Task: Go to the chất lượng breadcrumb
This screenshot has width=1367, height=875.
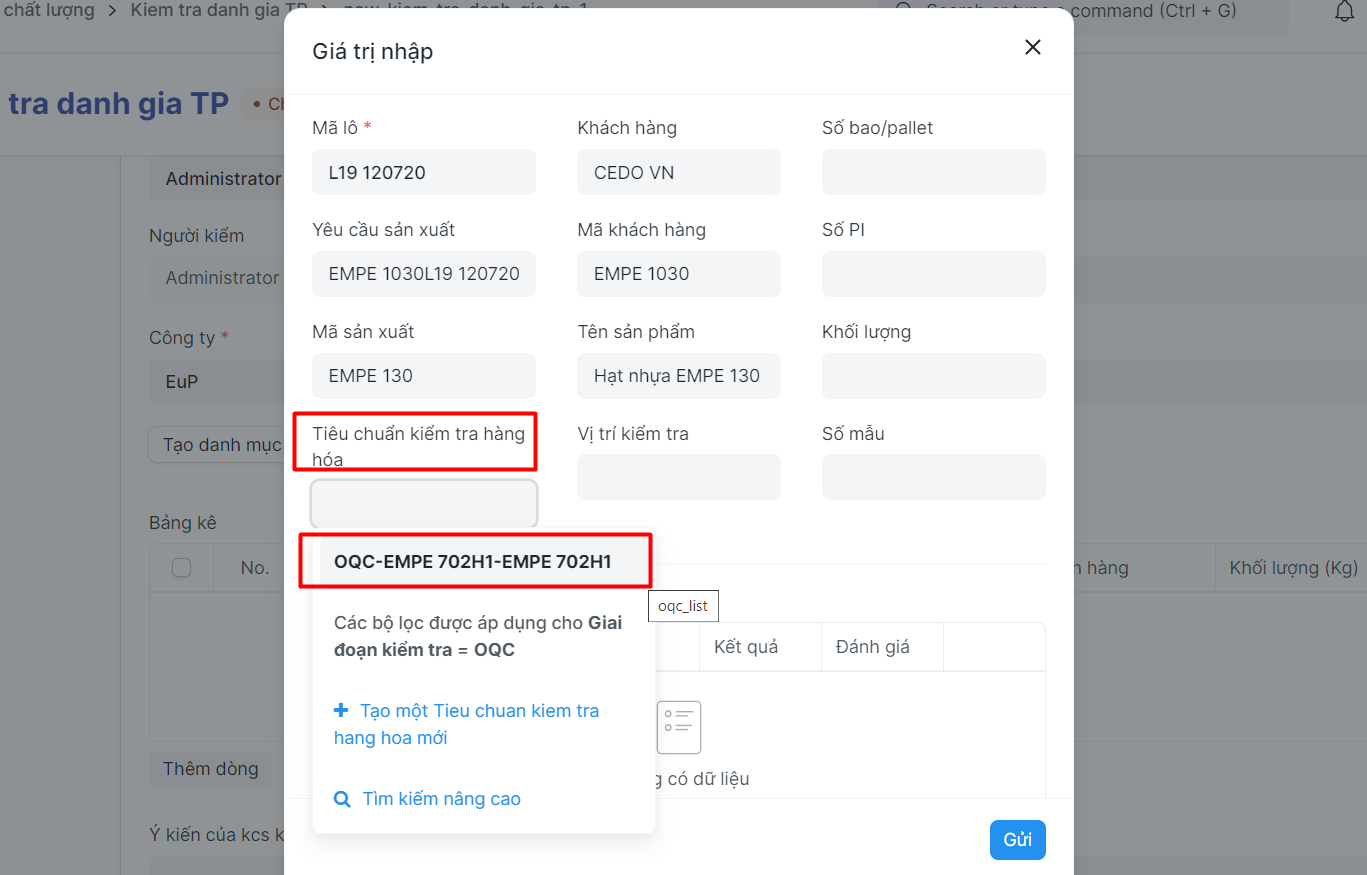Action: click(50, 11)
